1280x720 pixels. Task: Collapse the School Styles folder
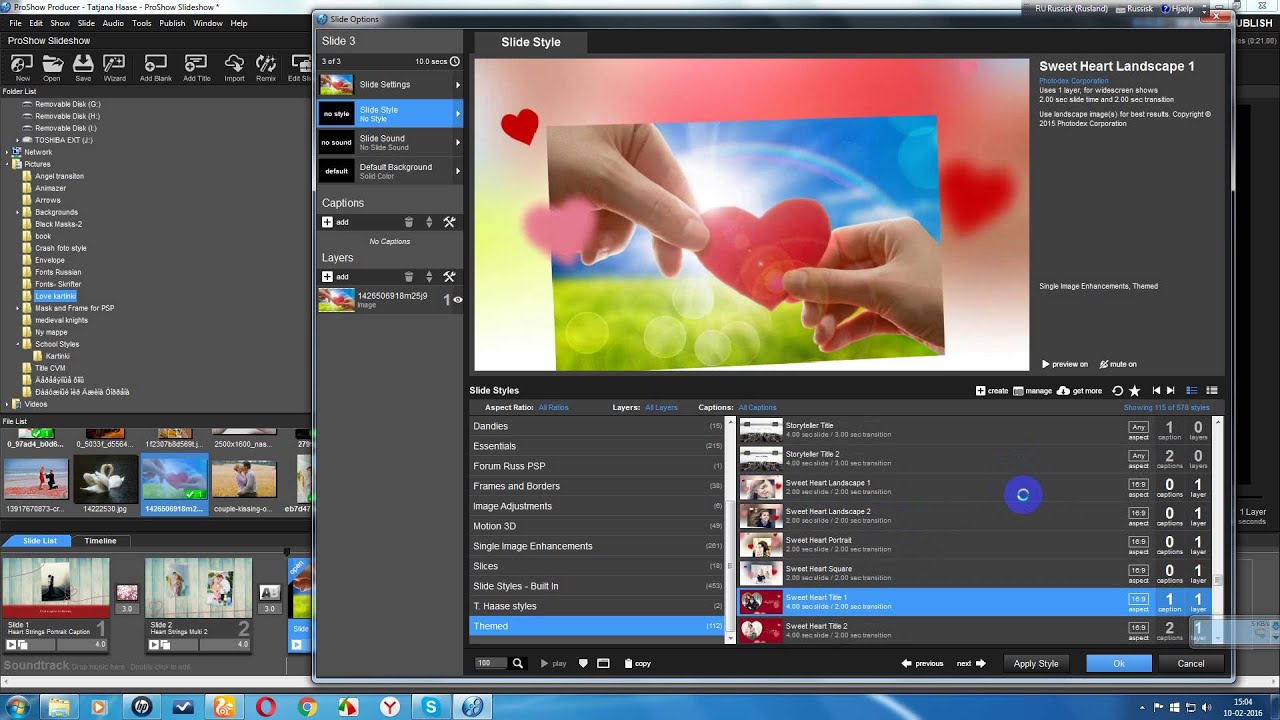coord(18,344)
